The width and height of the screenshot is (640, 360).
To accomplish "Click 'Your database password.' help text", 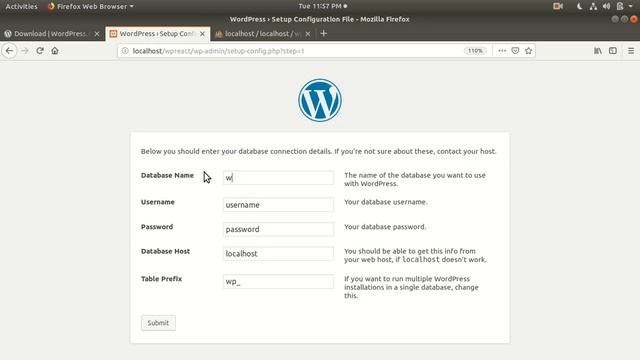I will [385, 227].
